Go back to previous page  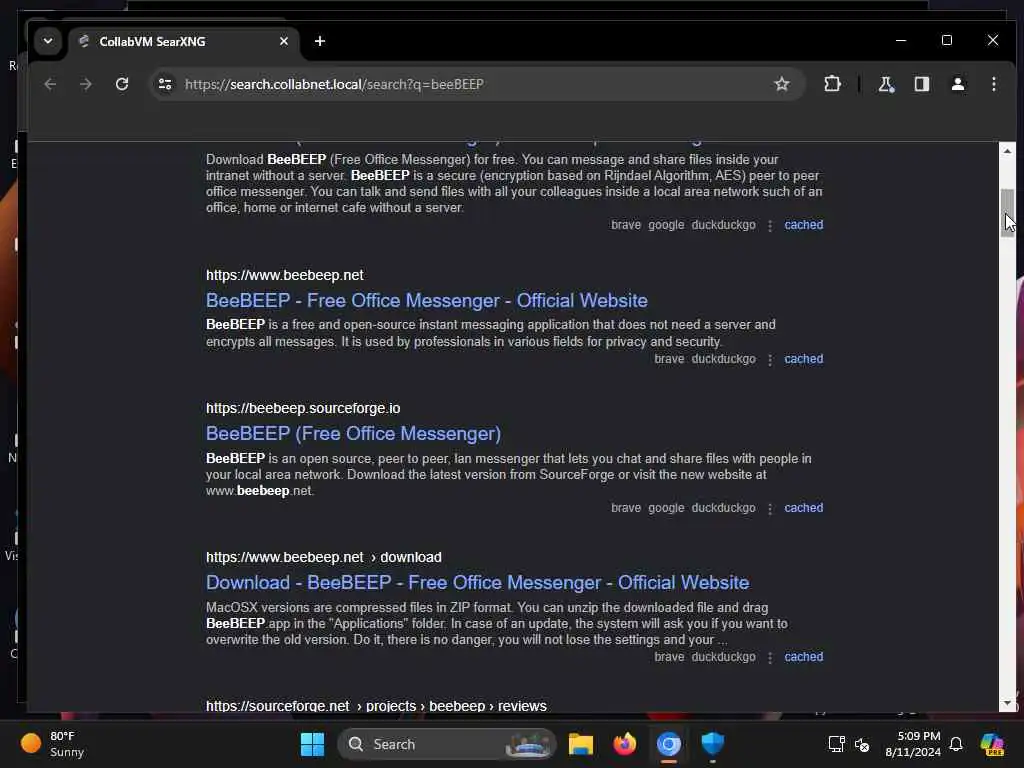coord(50,84)
